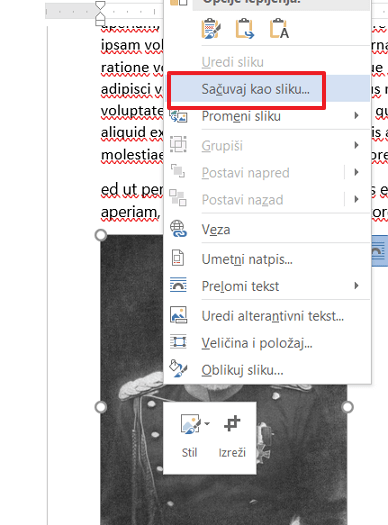Viewport: 388px width, 525px height.
Task: Click the picture's middle-left resize handle
Action: (x=101, y=407)
